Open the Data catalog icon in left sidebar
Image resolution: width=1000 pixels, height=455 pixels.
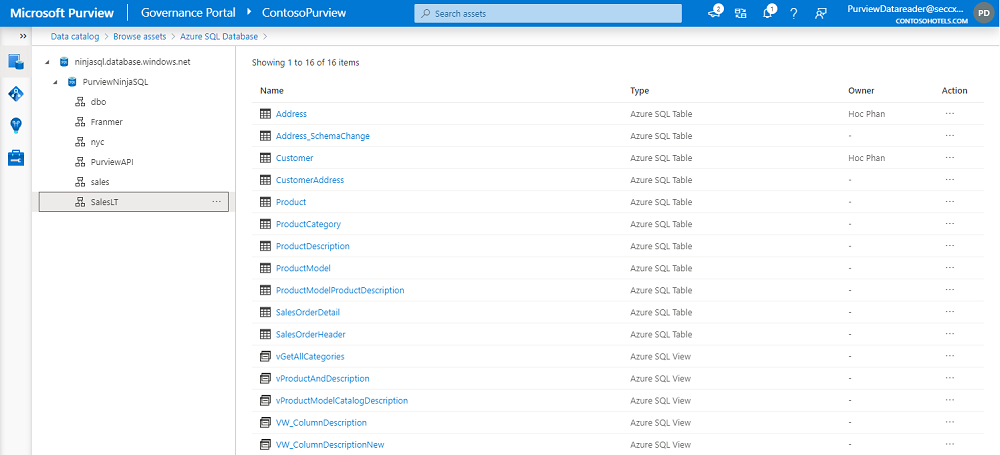click(x=16, y=61)
